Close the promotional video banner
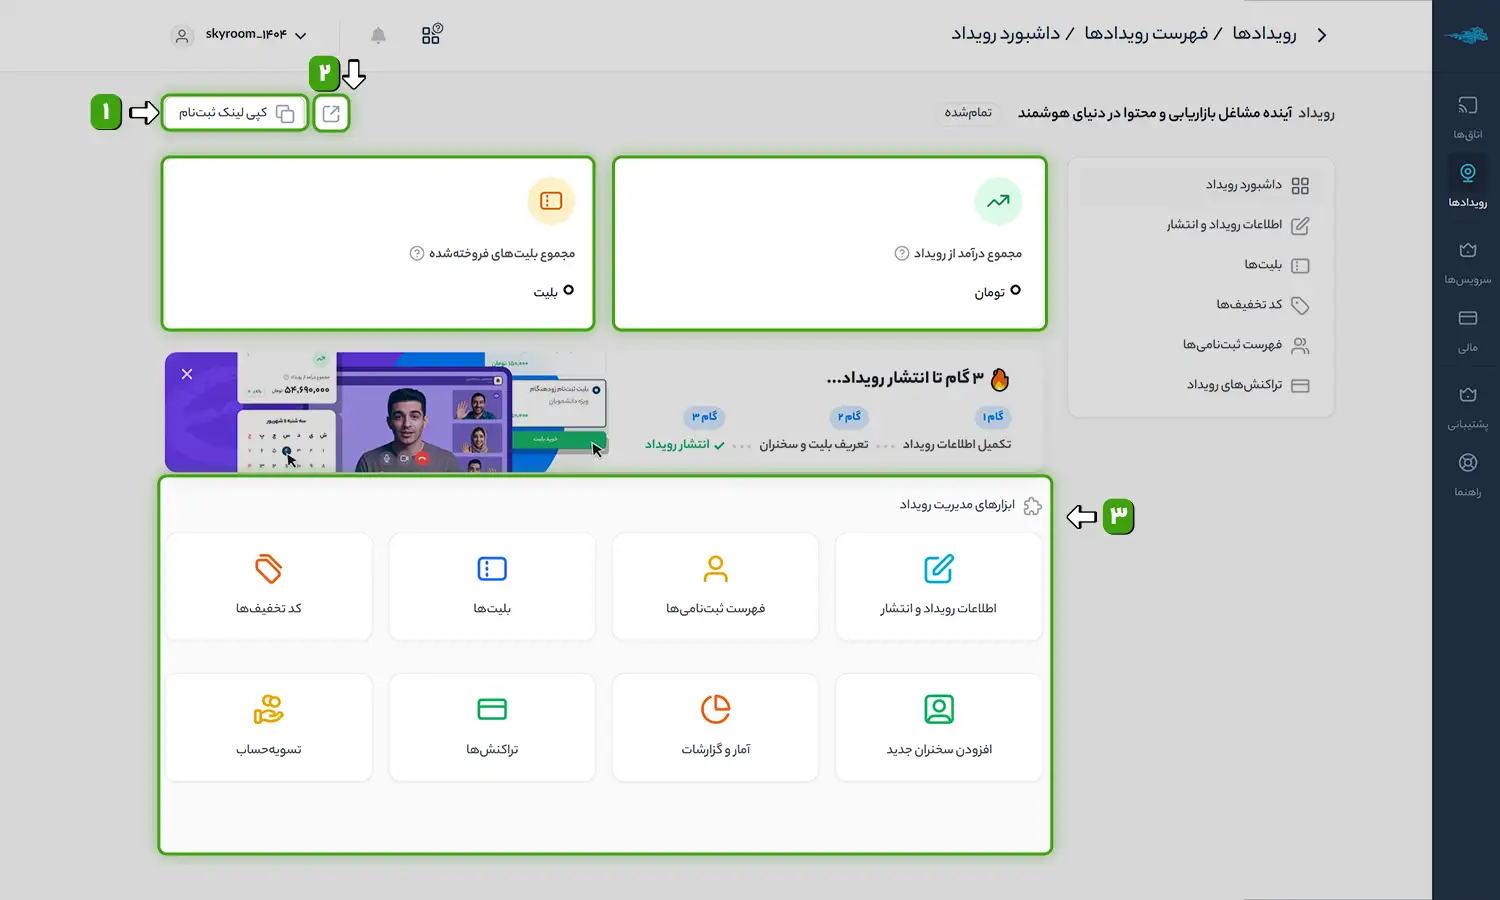 187,374
